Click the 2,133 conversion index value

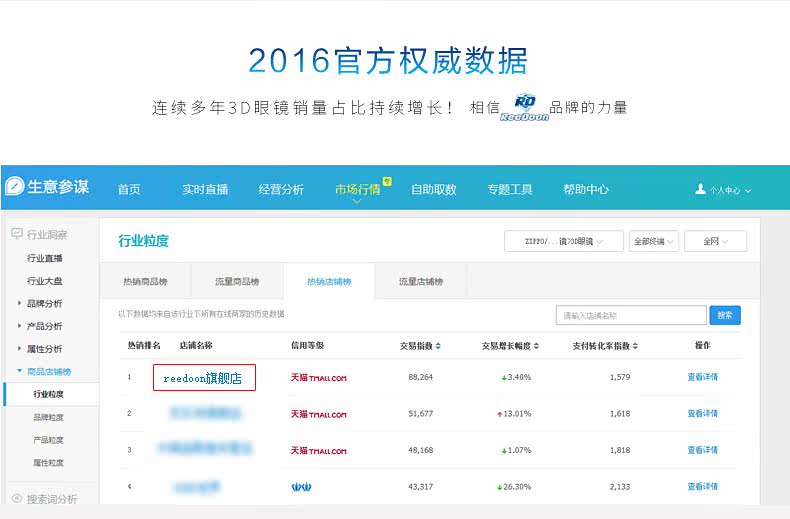pyautogui.click(x=620, y=487)
